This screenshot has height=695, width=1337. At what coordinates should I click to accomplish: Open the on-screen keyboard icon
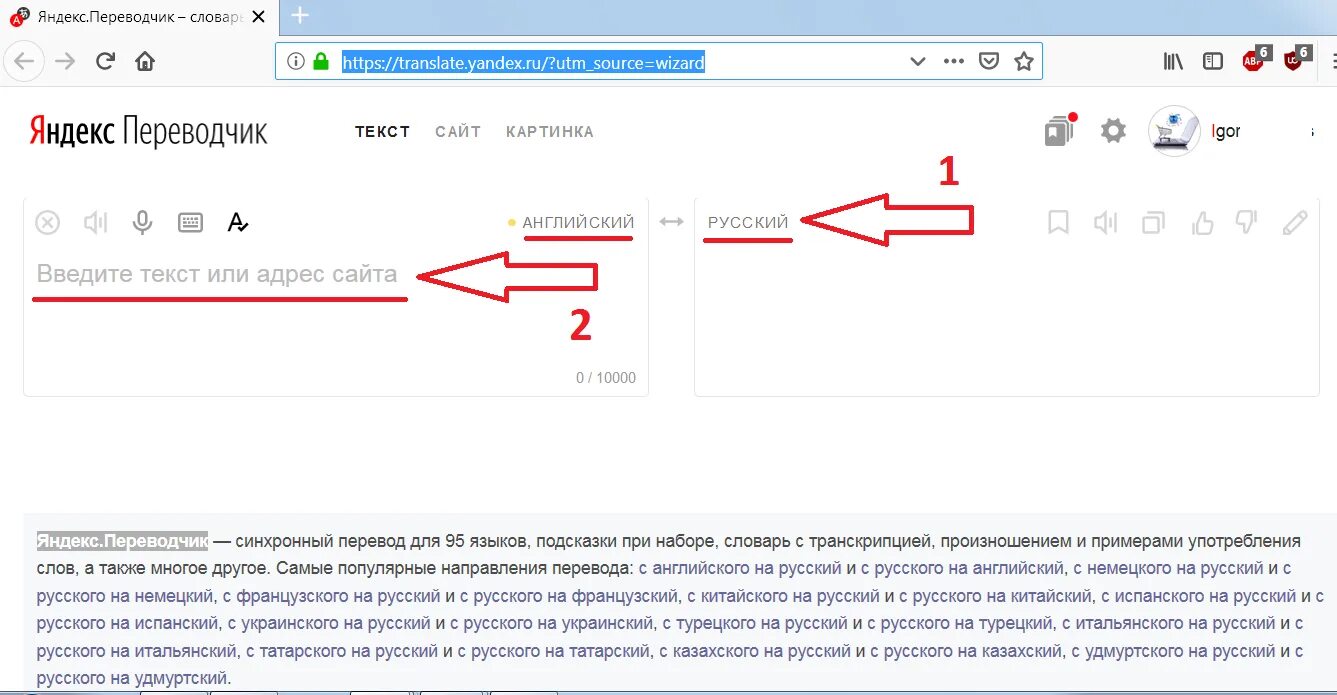191,223
